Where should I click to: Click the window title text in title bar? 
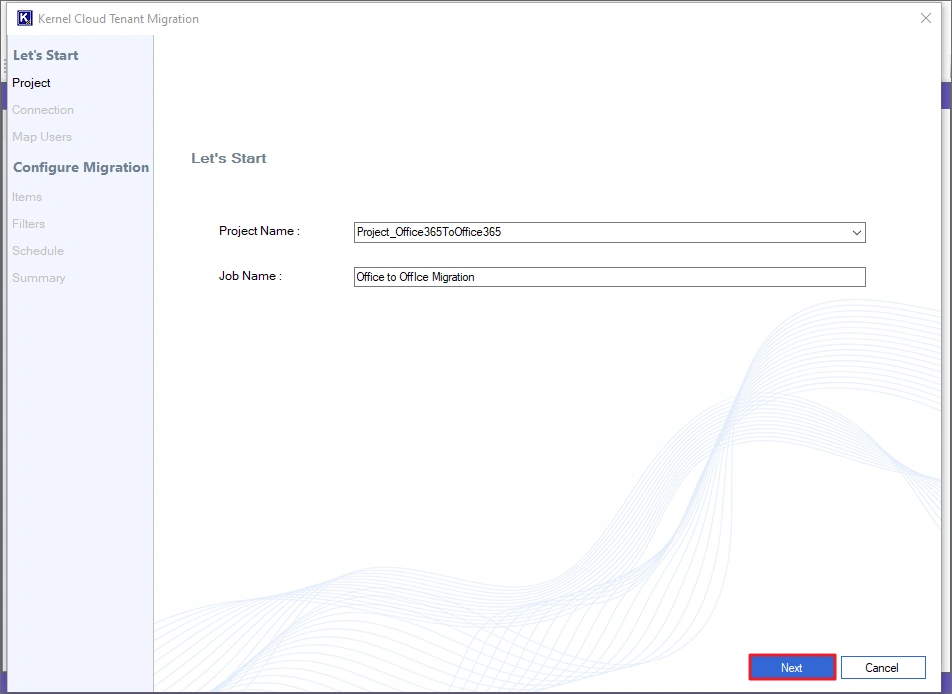118,19
